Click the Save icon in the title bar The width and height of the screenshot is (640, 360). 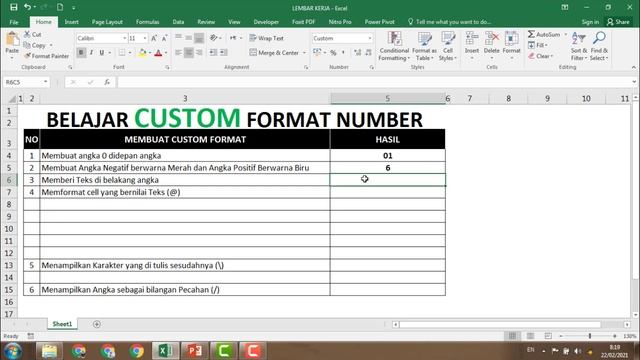tap(13, 7)
